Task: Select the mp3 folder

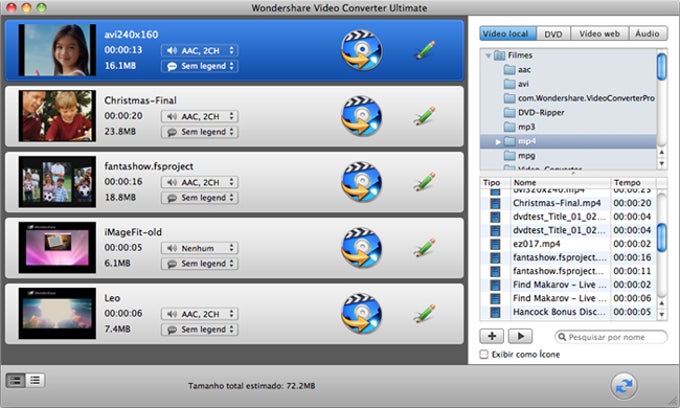Action: tap(520, 127)
